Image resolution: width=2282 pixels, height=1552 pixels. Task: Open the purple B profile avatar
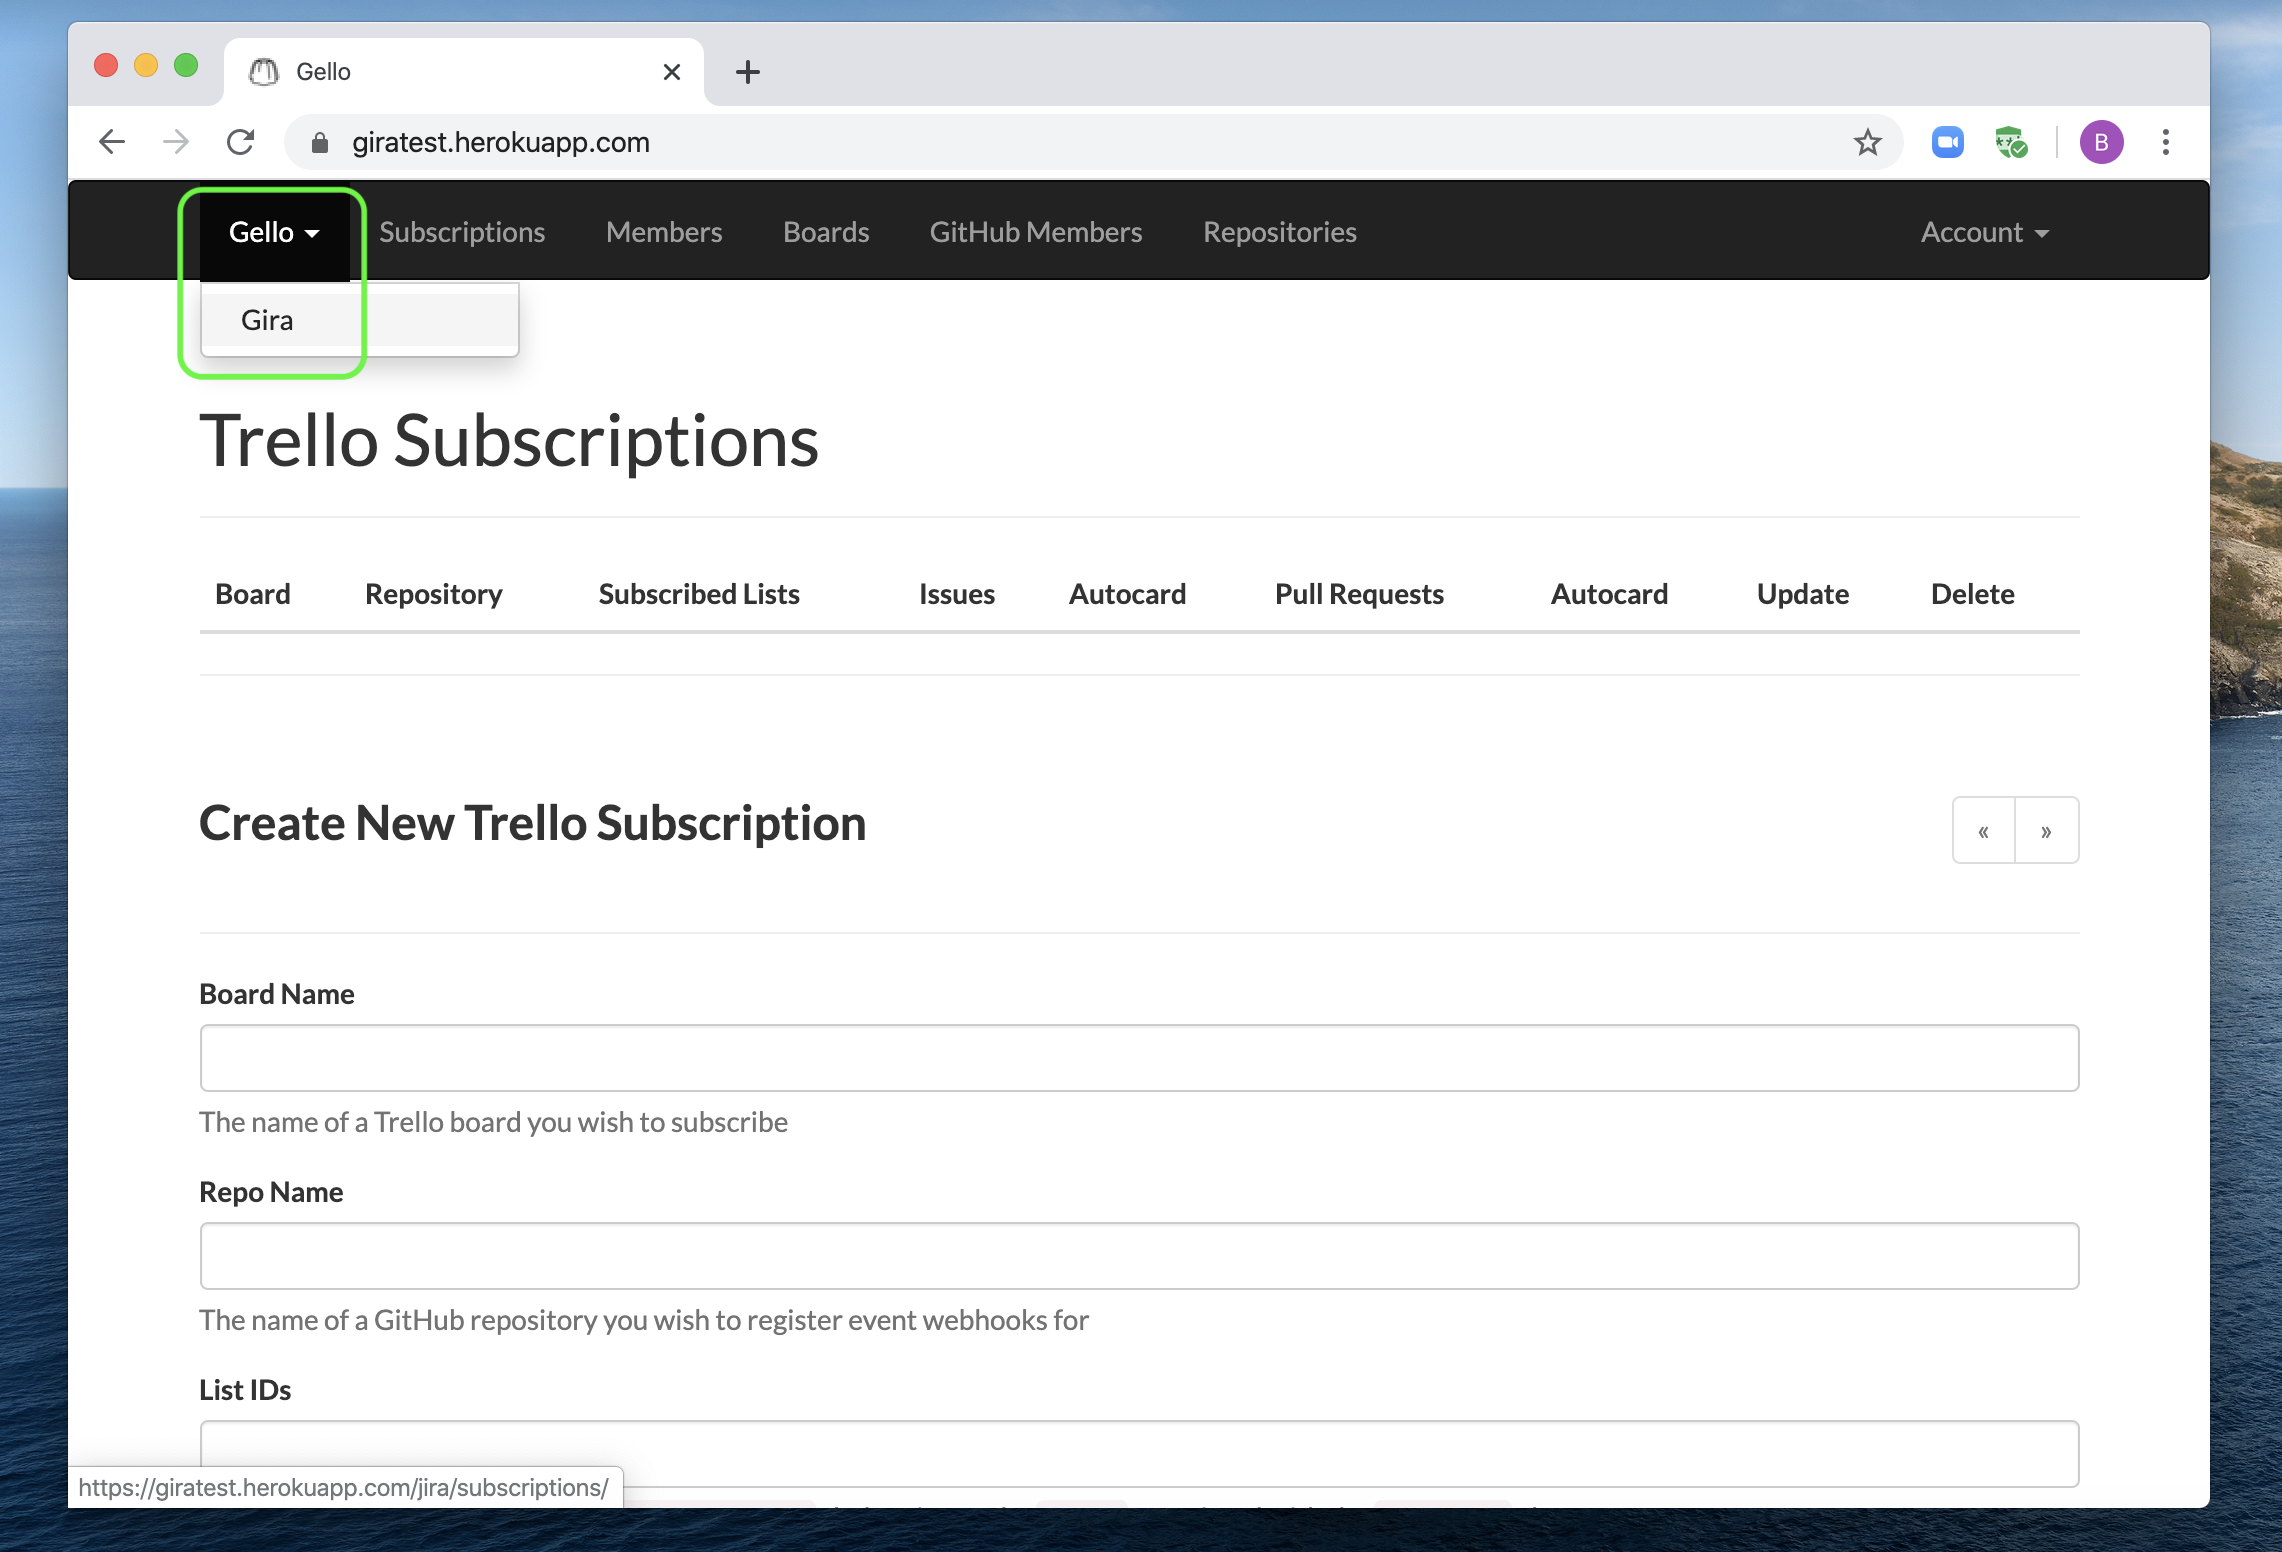pyautogui.click(x=2101, y=142)
